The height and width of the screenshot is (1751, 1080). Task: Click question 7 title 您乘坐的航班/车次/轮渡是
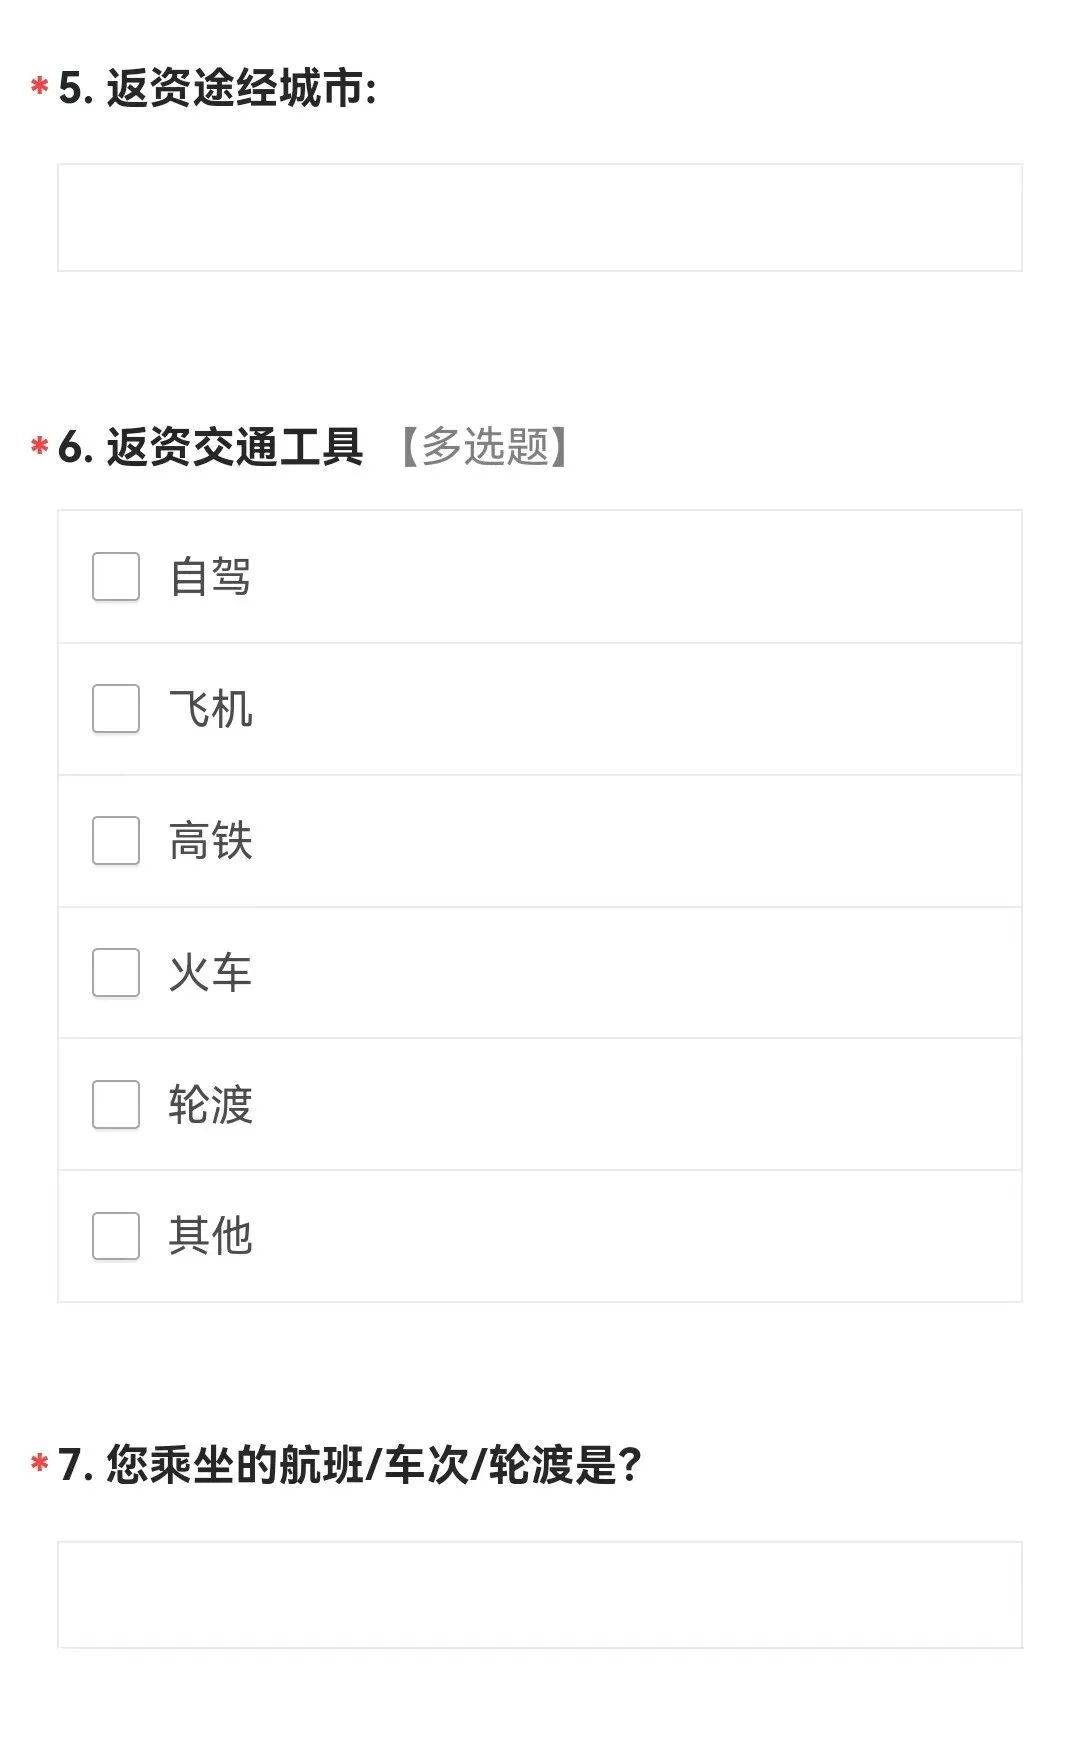[349, 1465]
